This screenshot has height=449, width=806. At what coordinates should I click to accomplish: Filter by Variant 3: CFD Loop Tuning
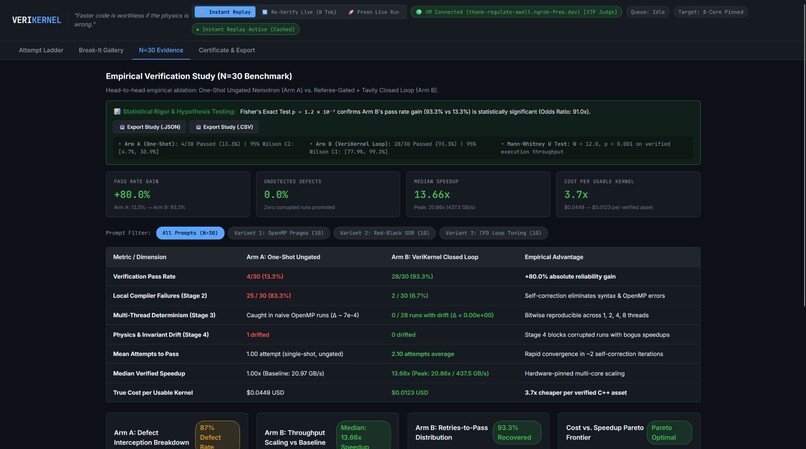pyautogui.click(x=493, y=233)
